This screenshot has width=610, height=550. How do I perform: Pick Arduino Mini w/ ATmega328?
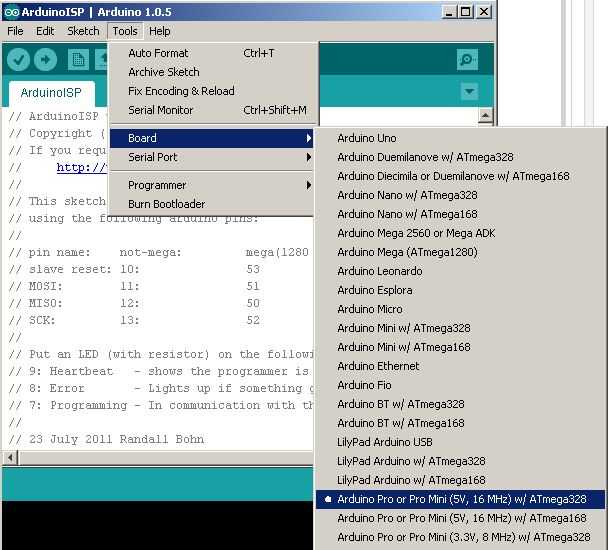point(461,328)
